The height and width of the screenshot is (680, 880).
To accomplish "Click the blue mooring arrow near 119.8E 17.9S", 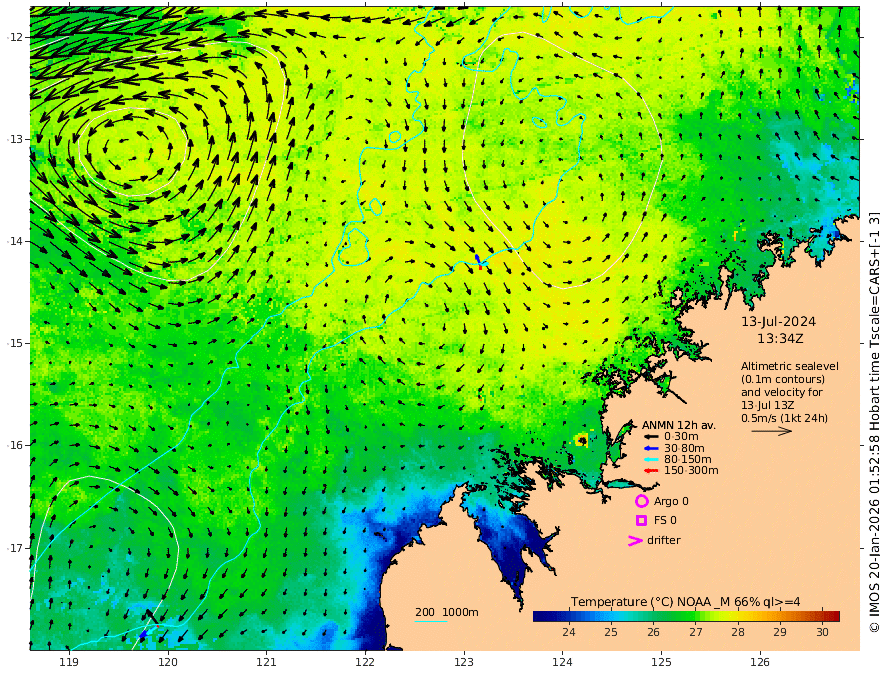I will pos(144,633).
